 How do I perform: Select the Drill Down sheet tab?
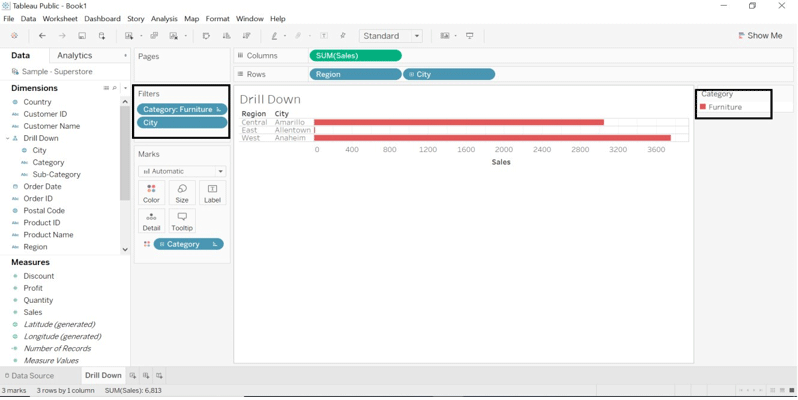click(x=103, y=376)
